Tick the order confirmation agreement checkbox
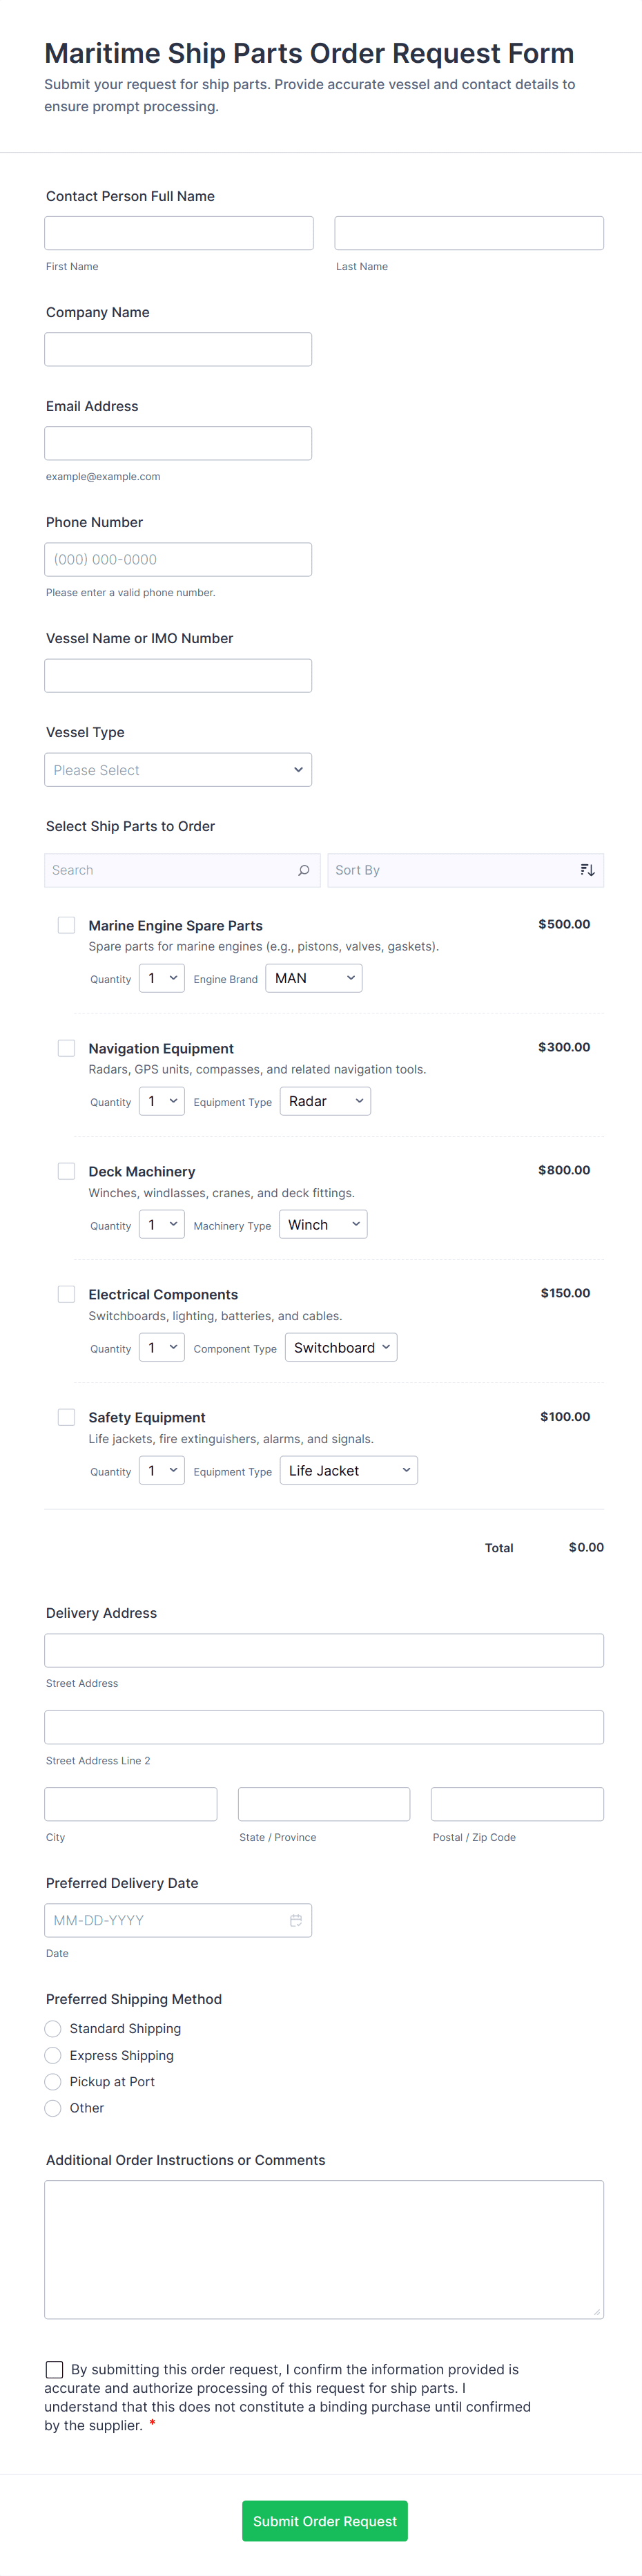The height and width of the screenshot is (2576, 642). click(55, 2369)
